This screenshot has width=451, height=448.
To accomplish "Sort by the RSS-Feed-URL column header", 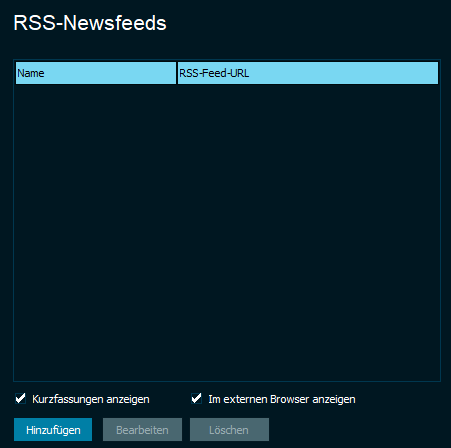I will (308, 73).
